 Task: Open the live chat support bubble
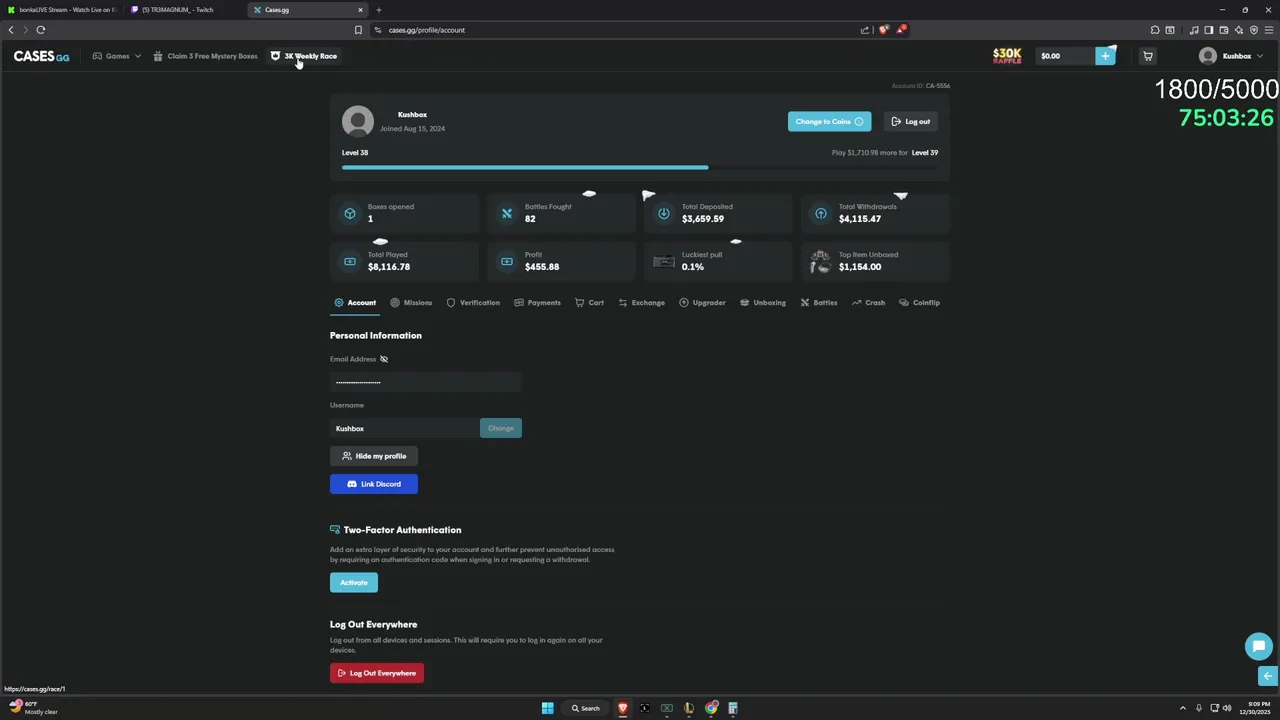point(1259,646)
